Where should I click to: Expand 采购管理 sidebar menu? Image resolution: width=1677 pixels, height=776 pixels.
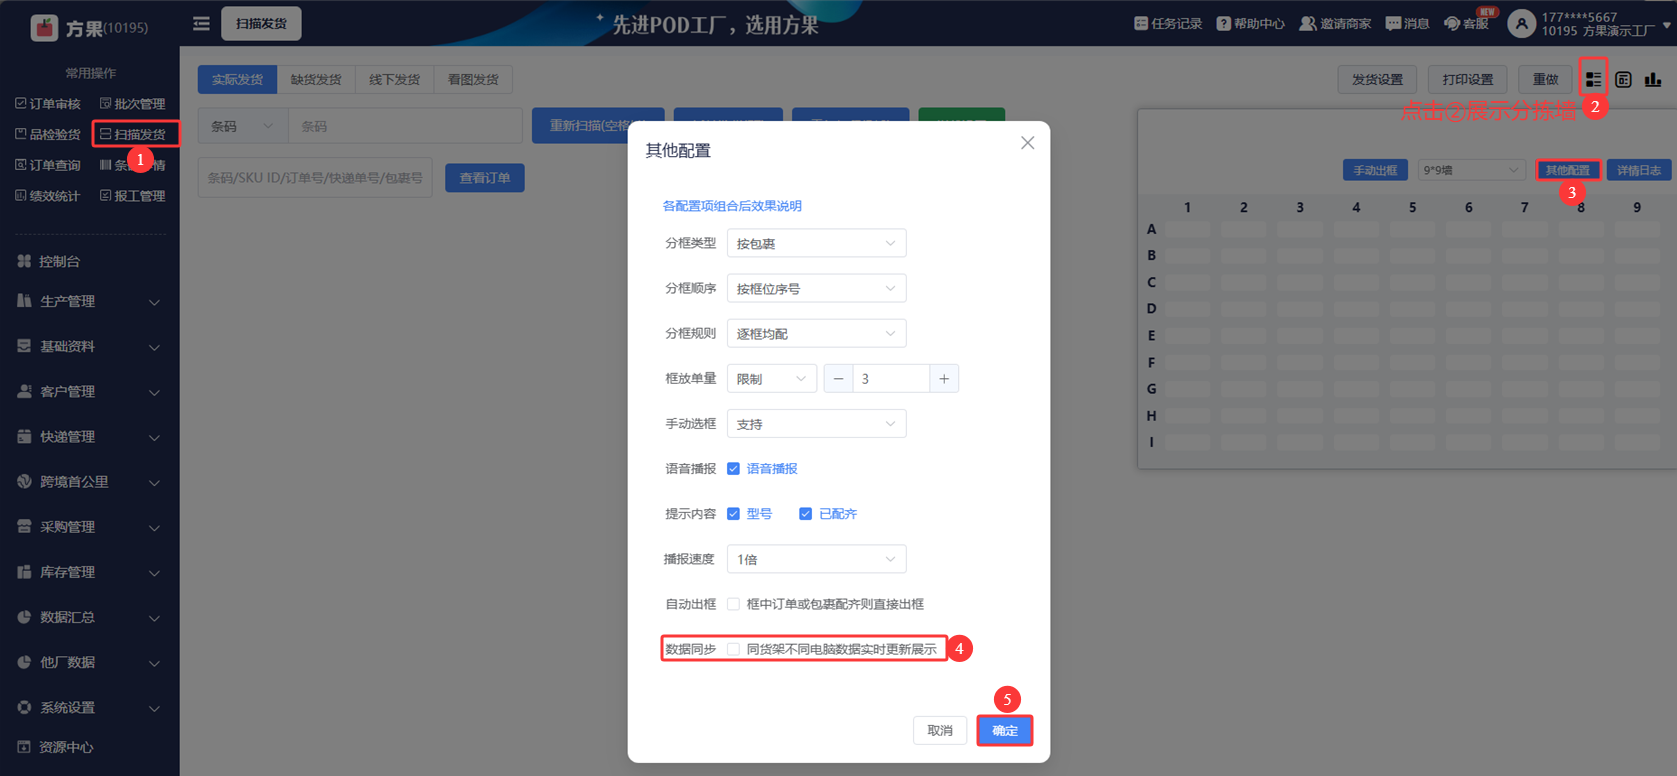click(89, 526)
